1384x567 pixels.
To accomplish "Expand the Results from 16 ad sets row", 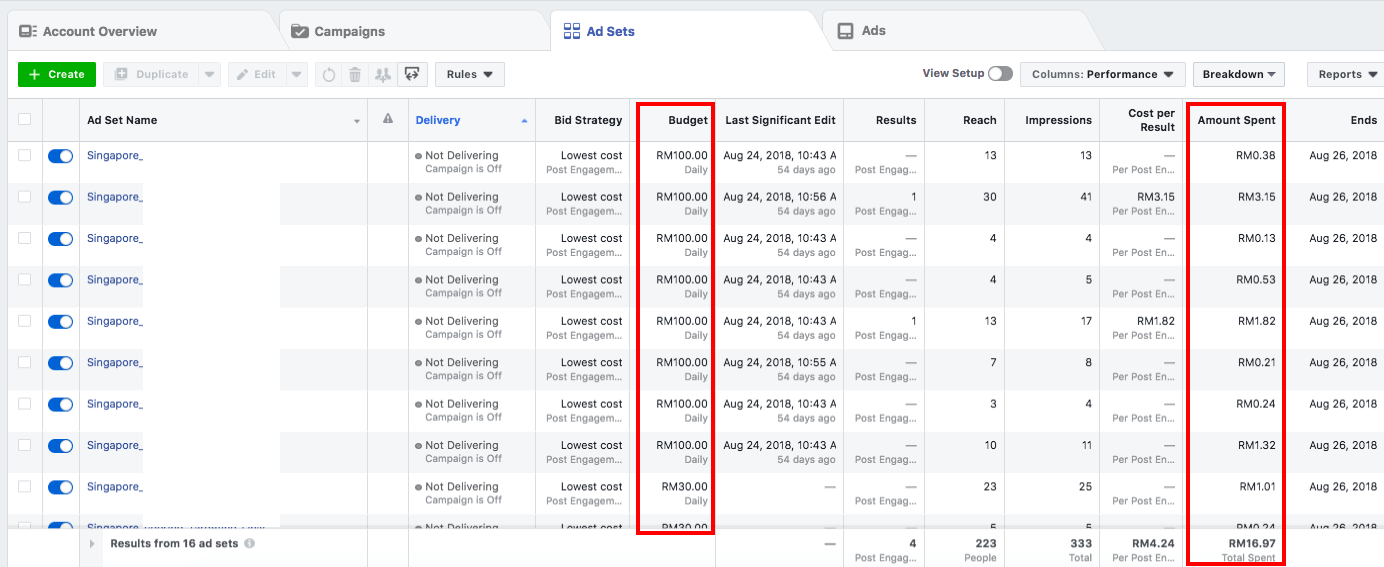I will [93, 543].
